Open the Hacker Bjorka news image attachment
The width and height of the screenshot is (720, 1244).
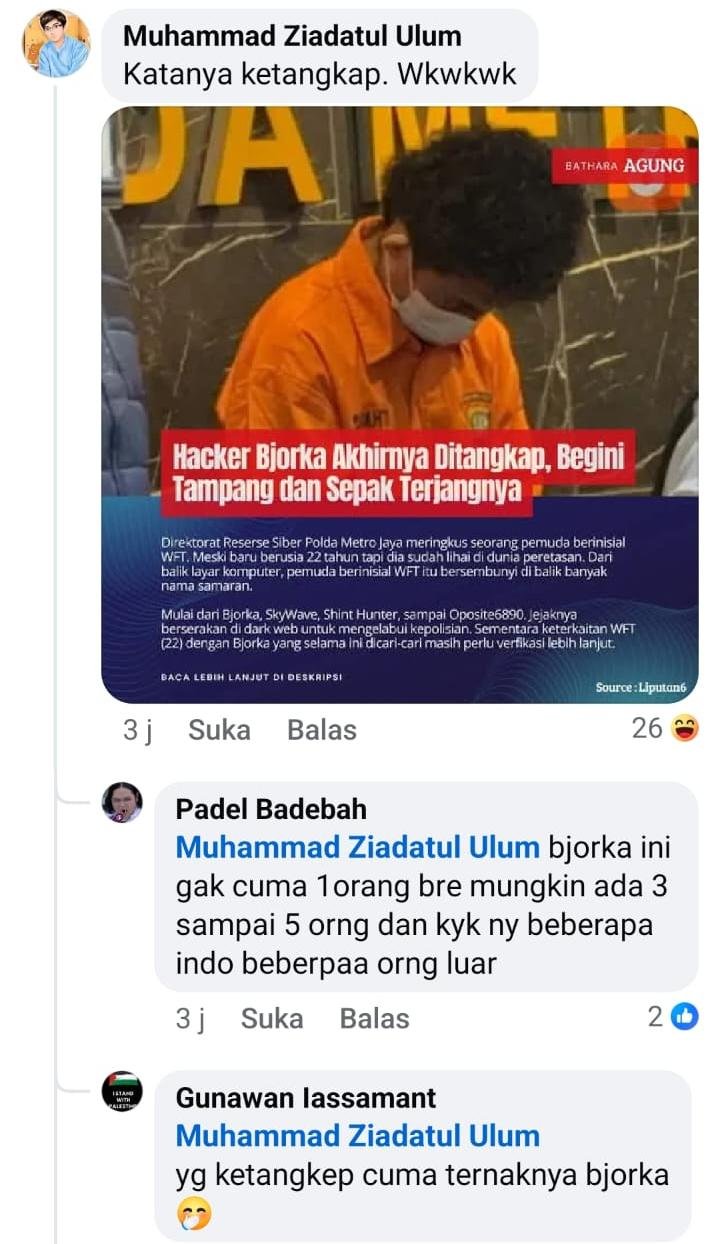[x=400, y=405]
